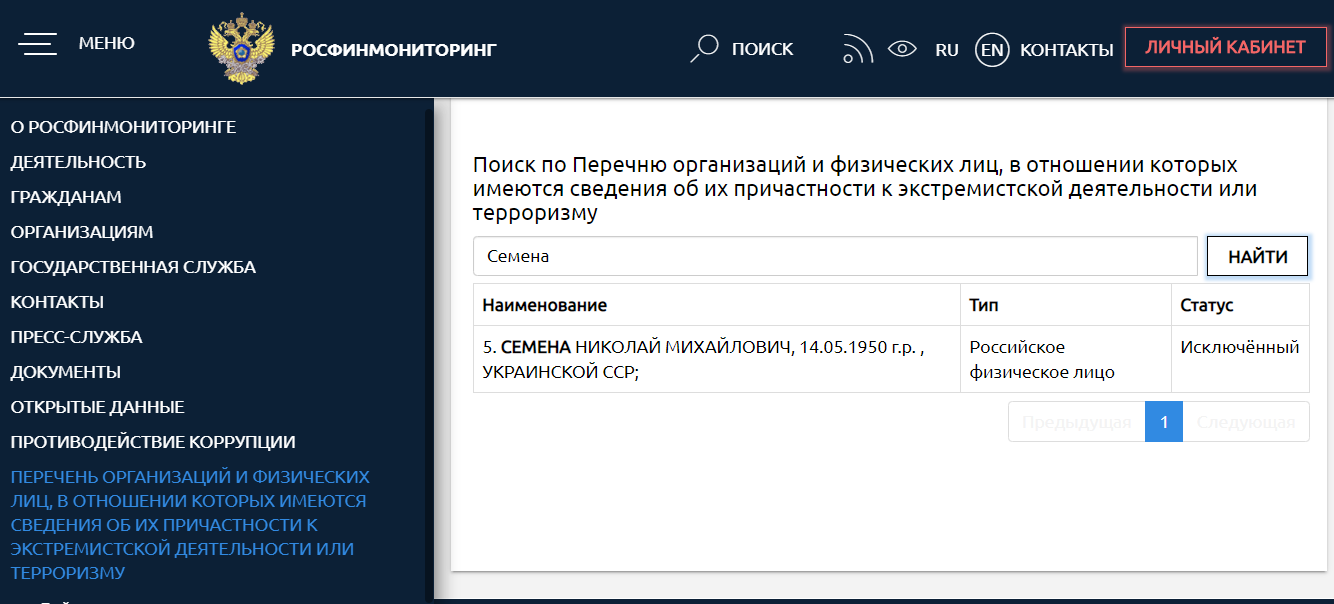Toggle visually impaired mode eye icon

coord(902,48)
